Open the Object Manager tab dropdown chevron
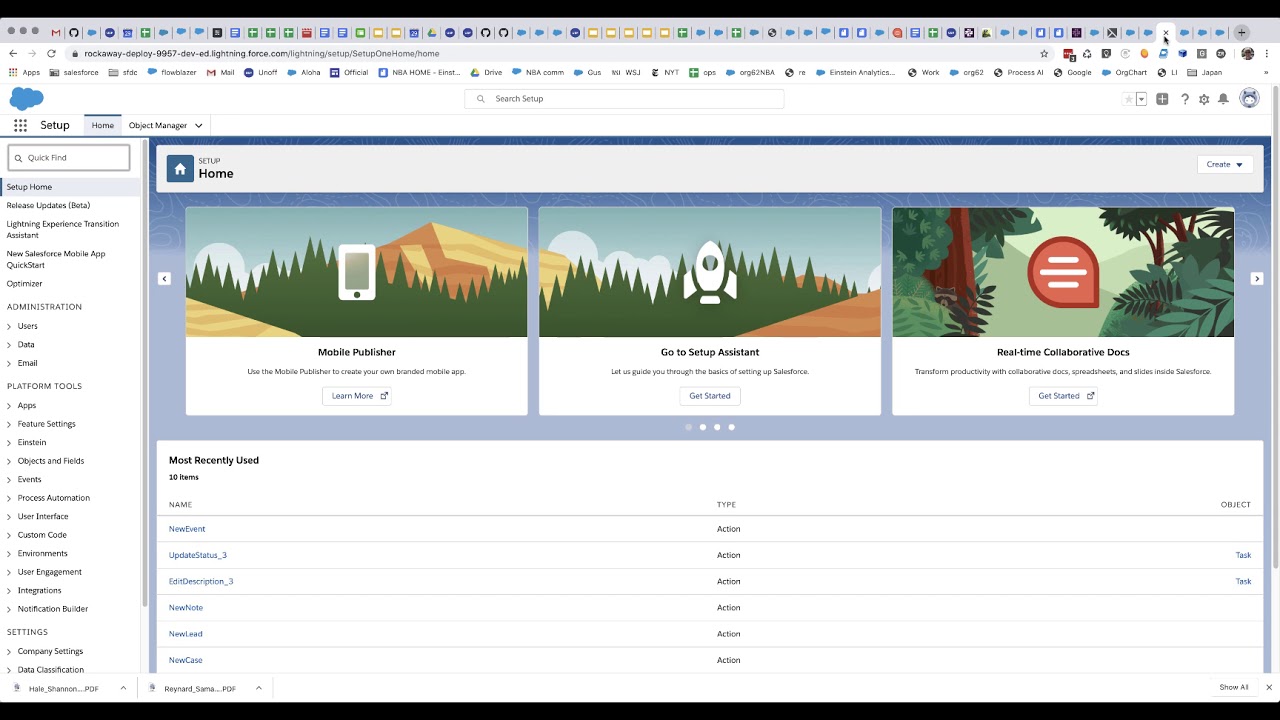Screen dimensions: 1280x720 [x=198, y=125]
